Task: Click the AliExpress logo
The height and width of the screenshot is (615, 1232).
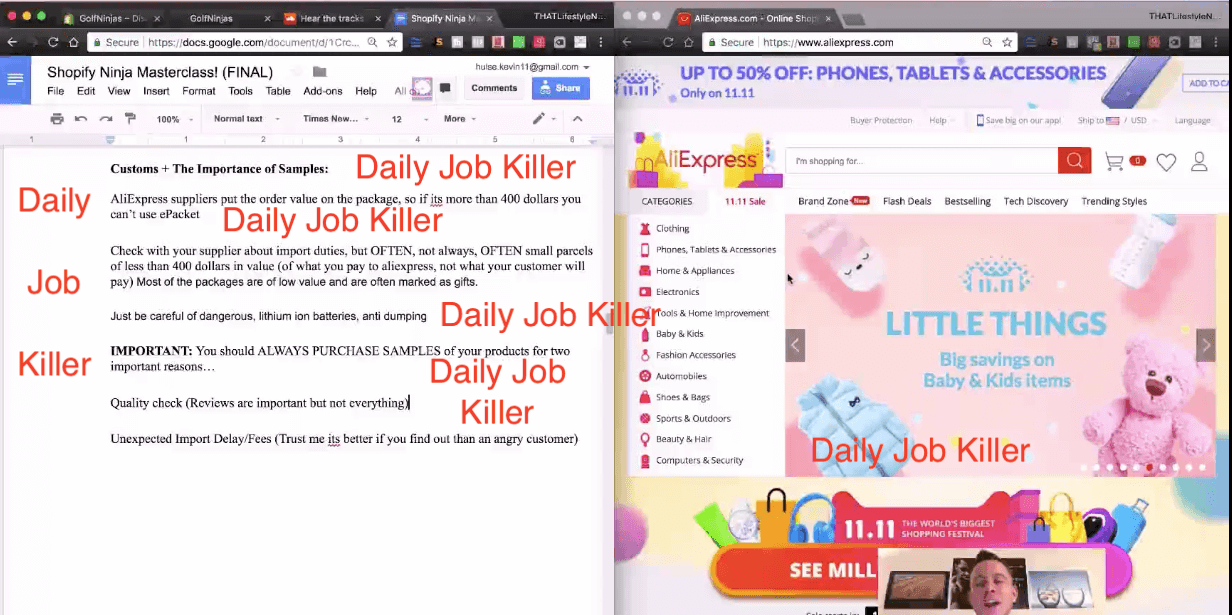Action: (706, 160)
